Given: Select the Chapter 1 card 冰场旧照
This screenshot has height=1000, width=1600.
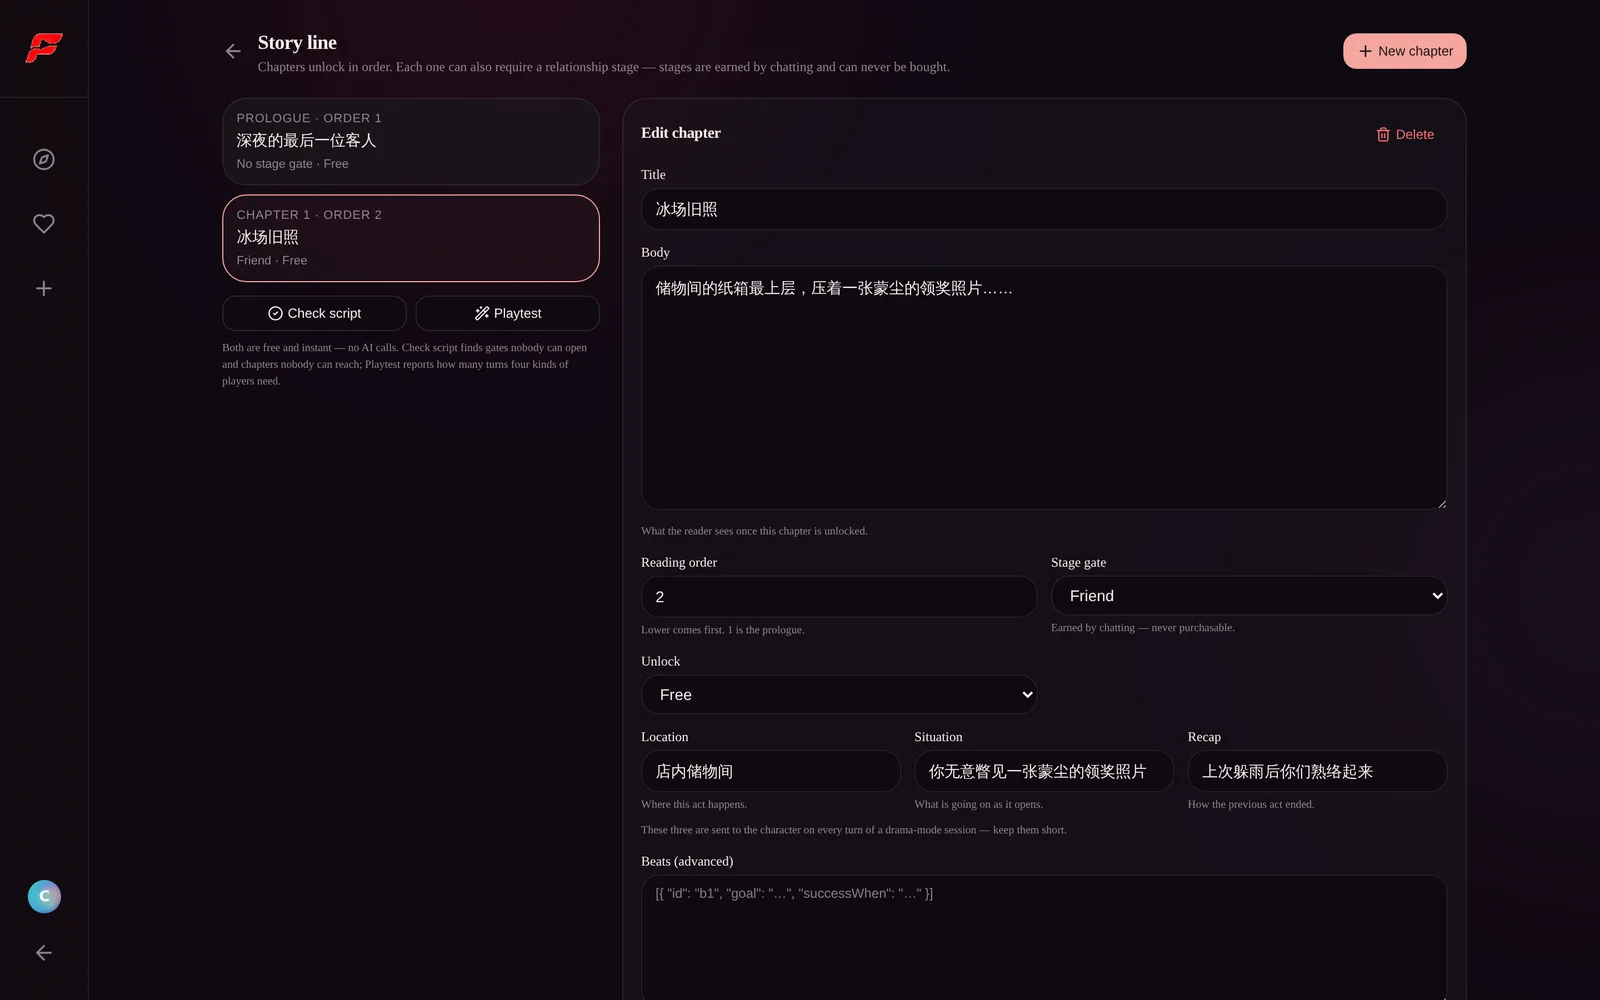Looking at the screenshot, I should 411,238.
